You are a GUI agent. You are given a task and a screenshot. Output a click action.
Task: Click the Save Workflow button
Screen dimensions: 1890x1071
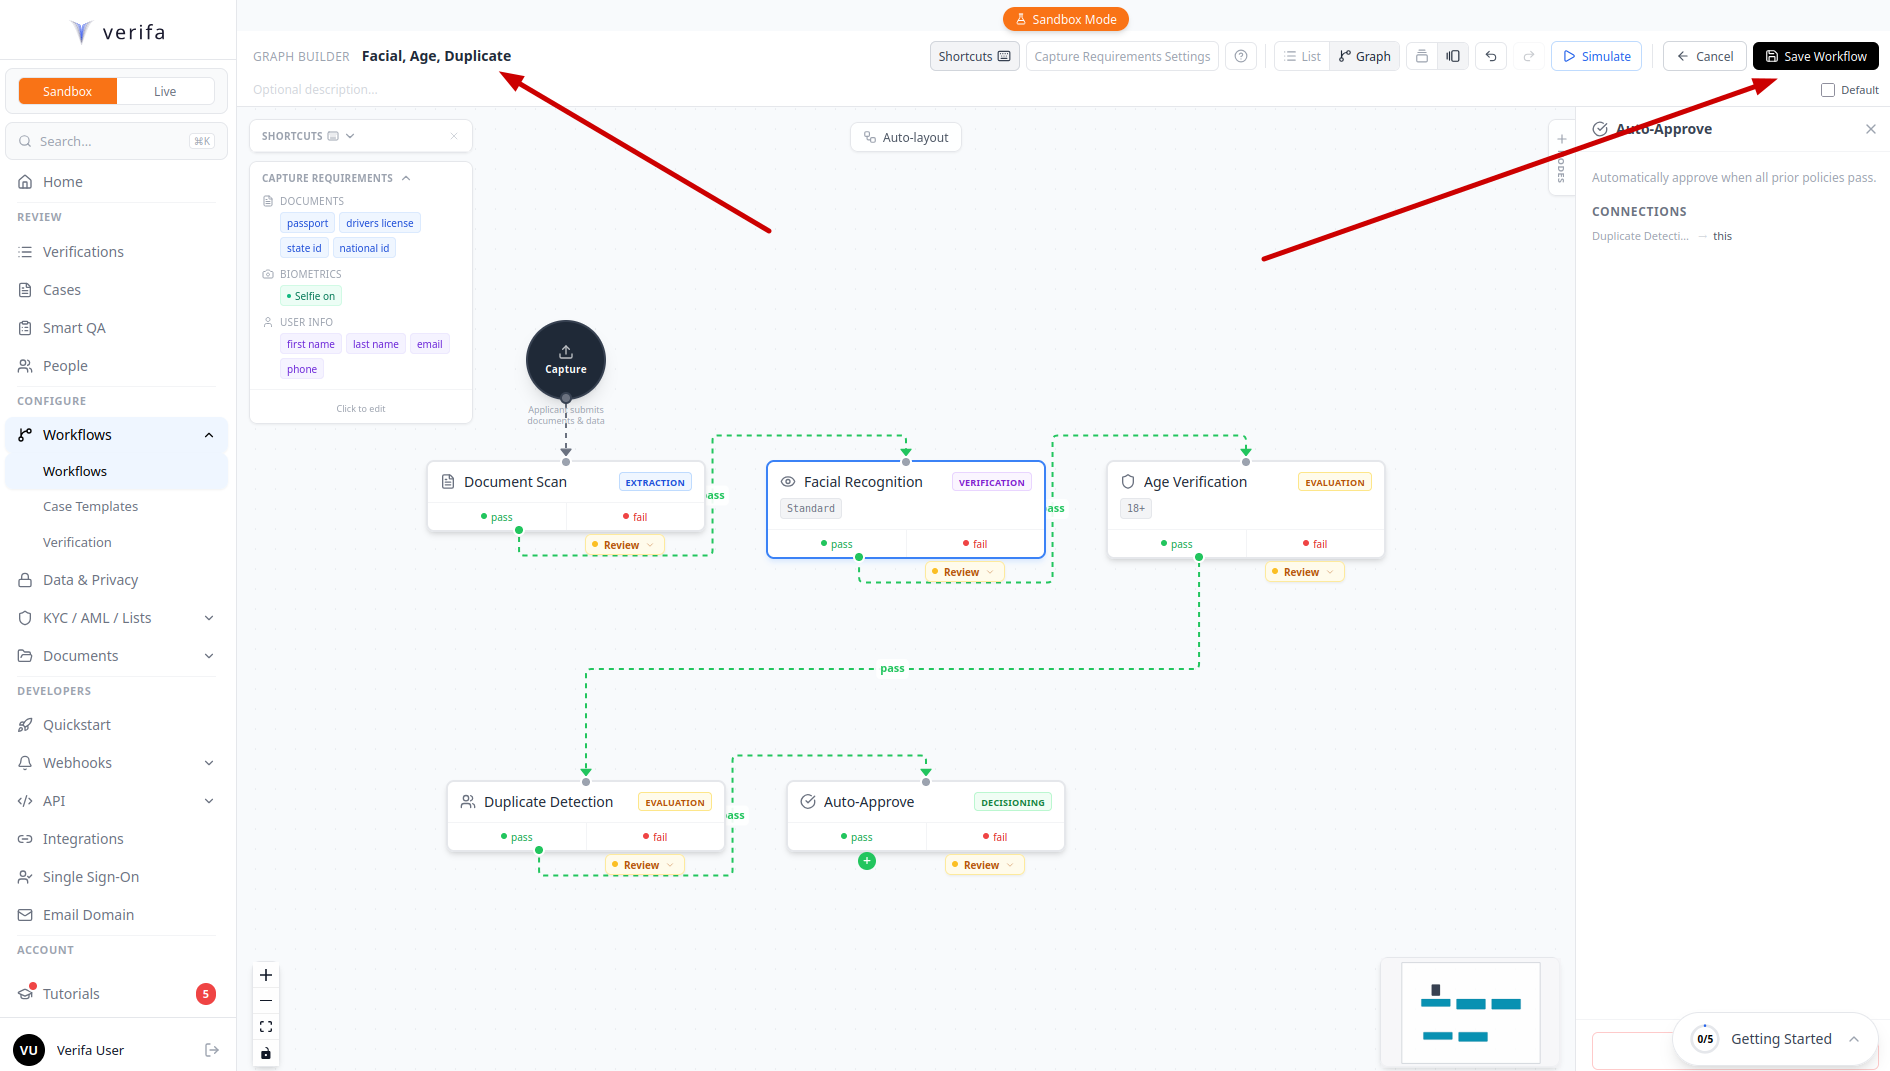click(x=1815, y=56)
